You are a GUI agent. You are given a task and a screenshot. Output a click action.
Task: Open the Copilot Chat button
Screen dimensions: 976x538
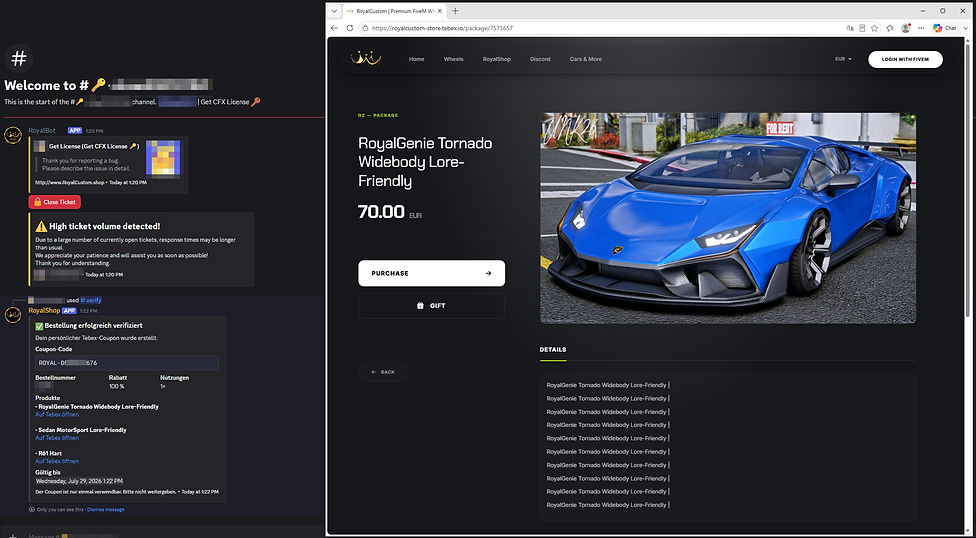pyautogui.click(x=944, y=28)
